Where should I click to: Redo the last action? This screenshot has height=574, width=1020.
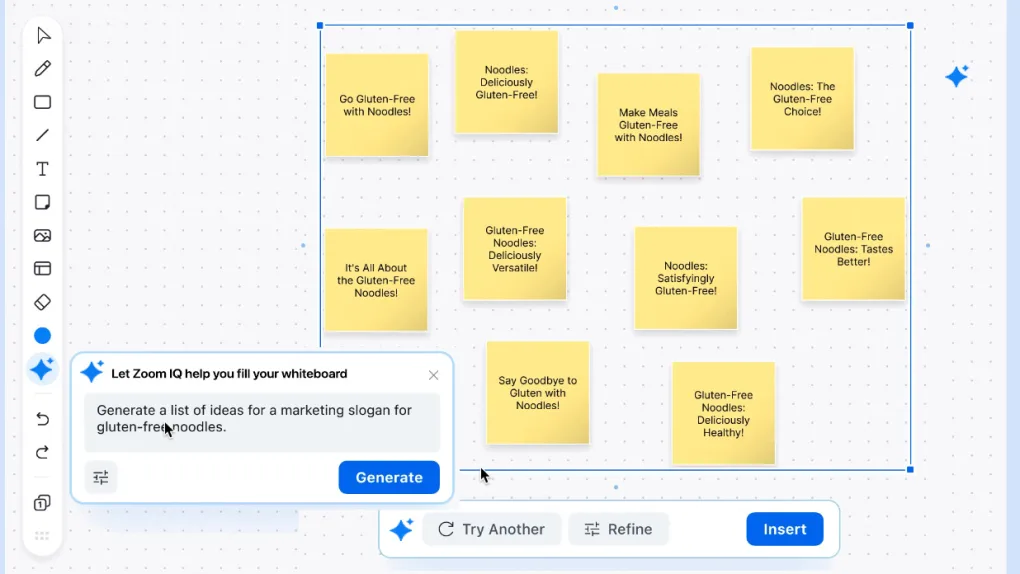pyautogui.click(x=43, y=452)
